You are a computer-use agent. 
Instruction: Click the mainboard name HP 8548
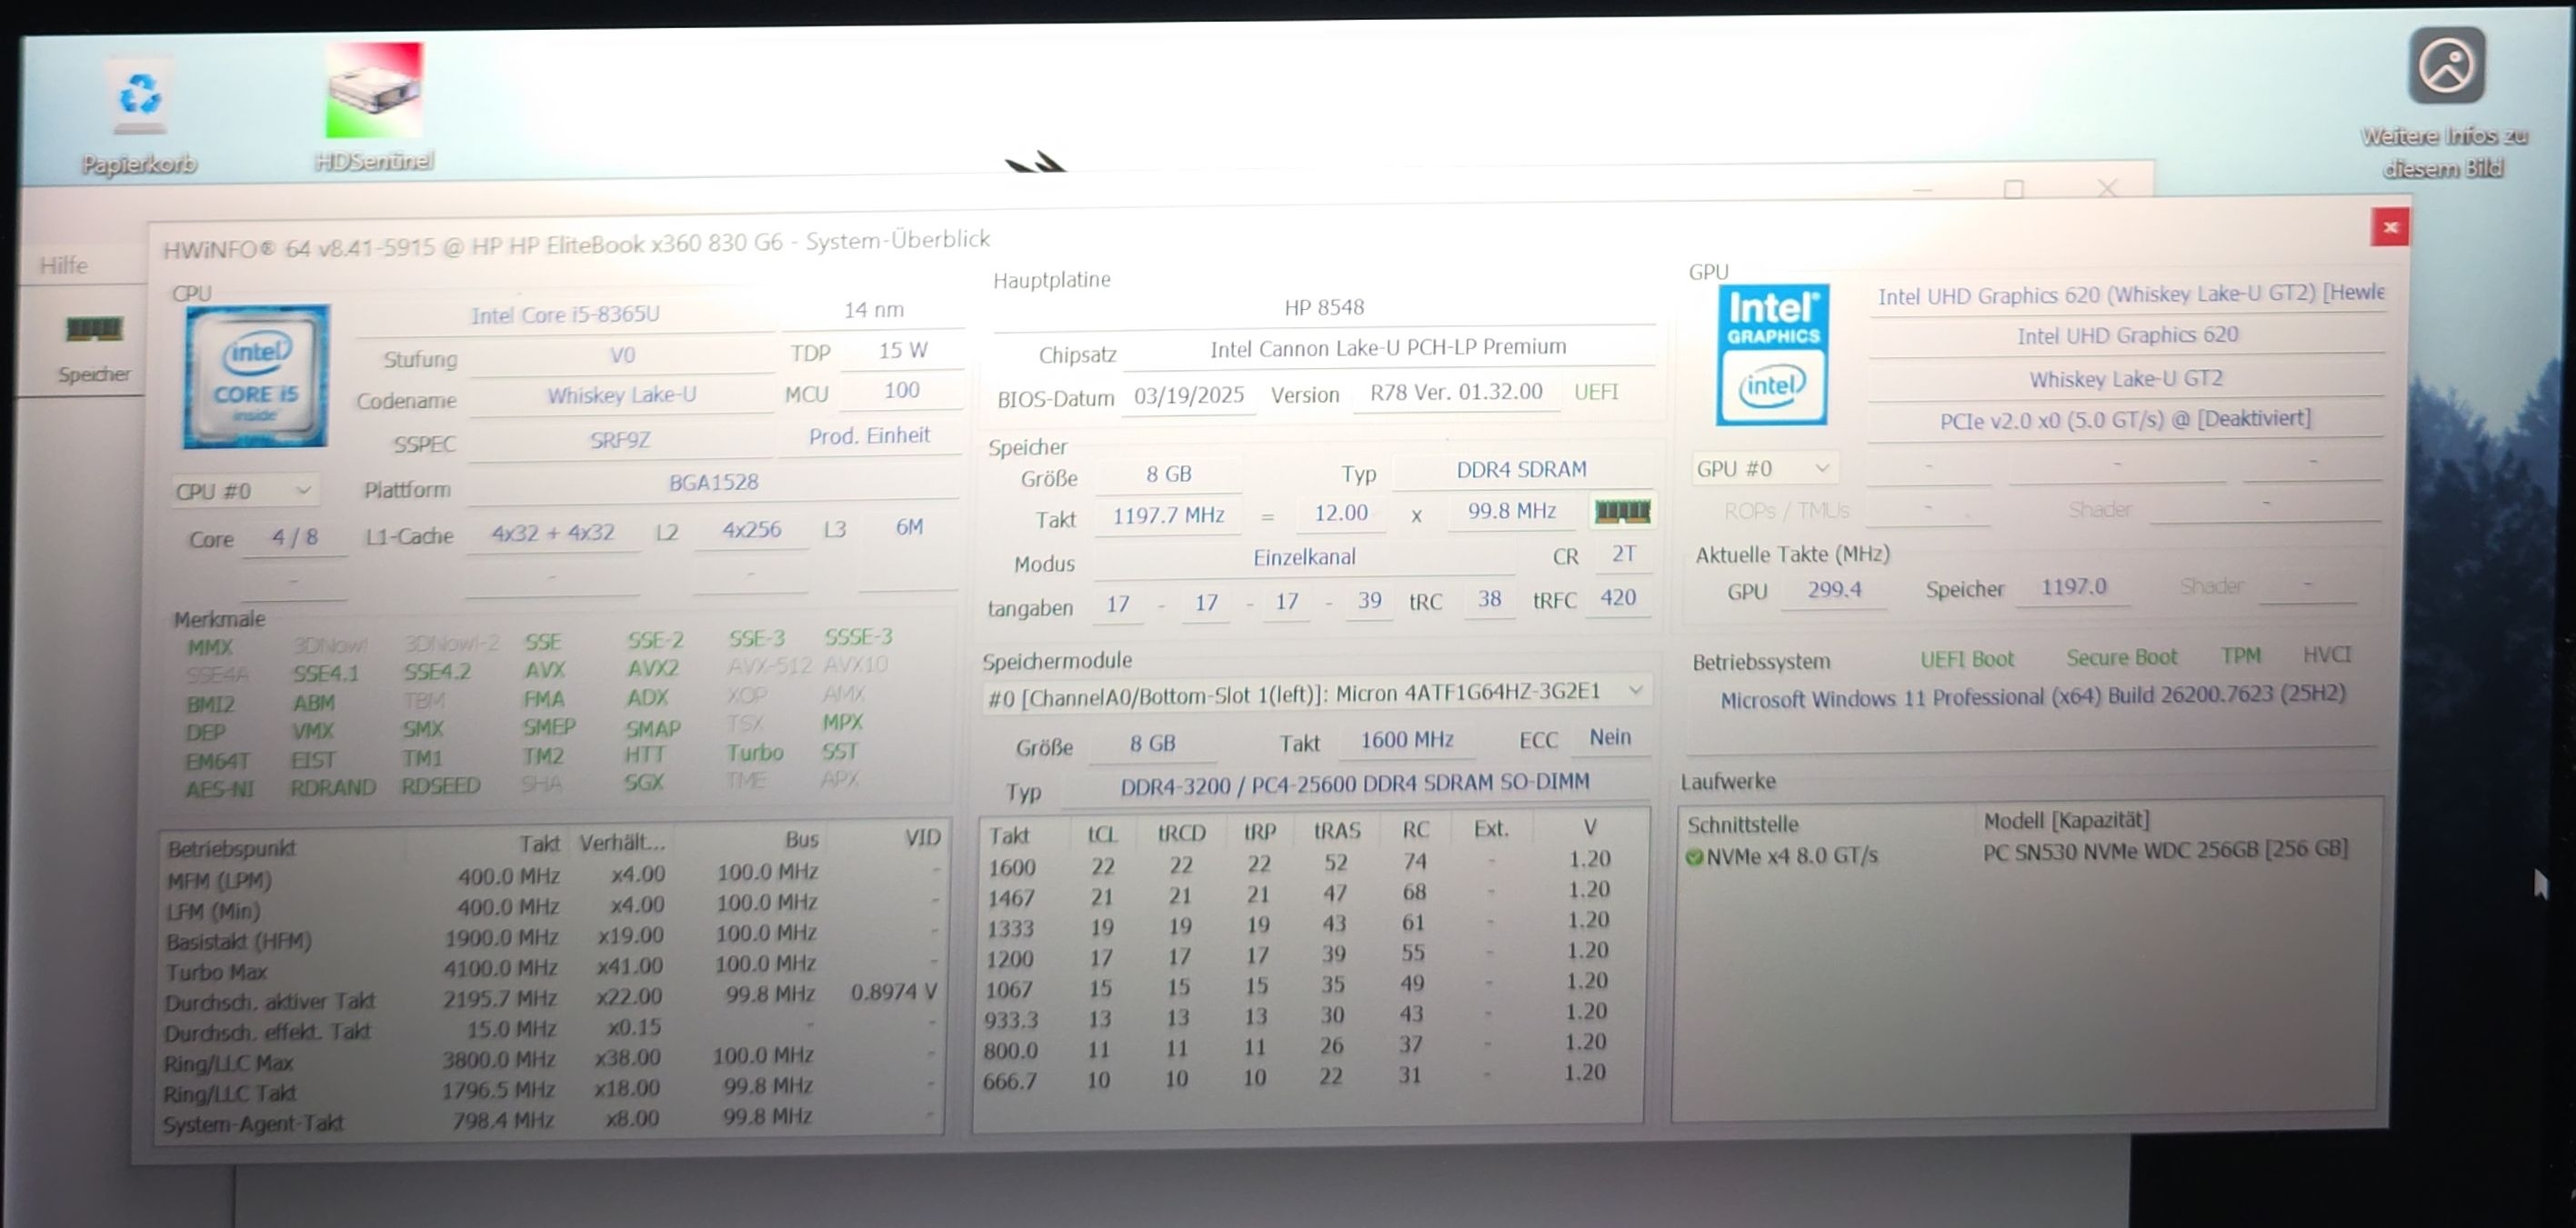click(1324, 307)
